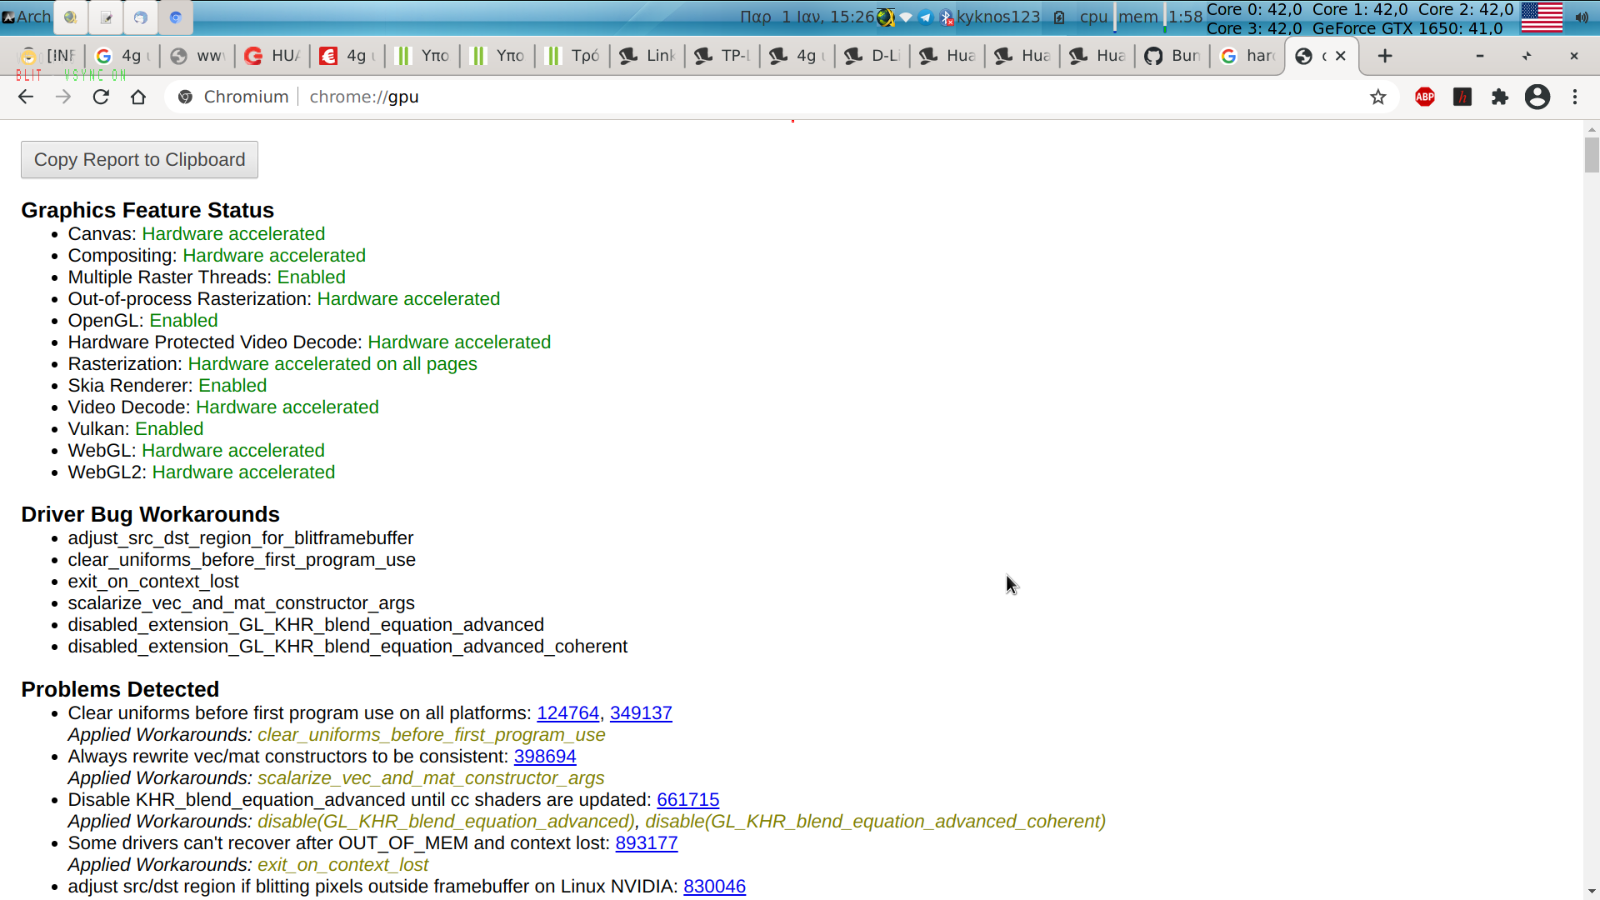Switch to the TP-L tab
1600x900 pixels.
723,56
